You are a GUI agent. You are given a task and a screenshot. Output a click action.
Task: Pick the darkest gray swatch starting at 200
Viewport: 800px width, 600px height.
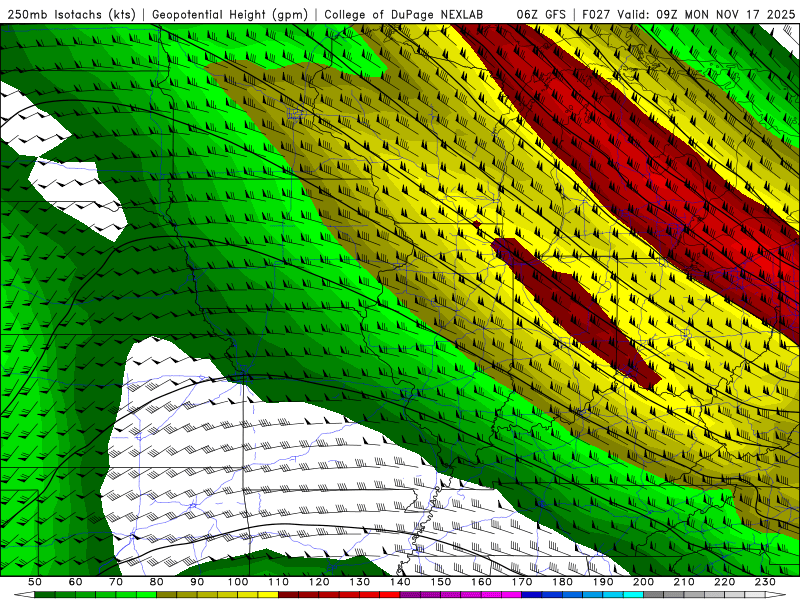(654, 595)
